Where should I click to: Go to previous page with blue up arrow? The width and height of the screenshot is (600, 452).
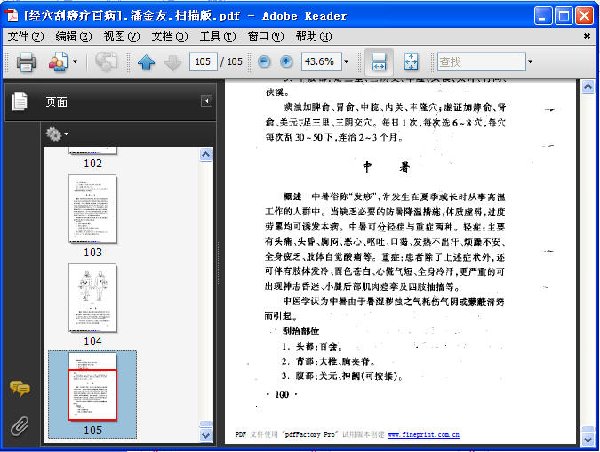(x=146, y=62)
